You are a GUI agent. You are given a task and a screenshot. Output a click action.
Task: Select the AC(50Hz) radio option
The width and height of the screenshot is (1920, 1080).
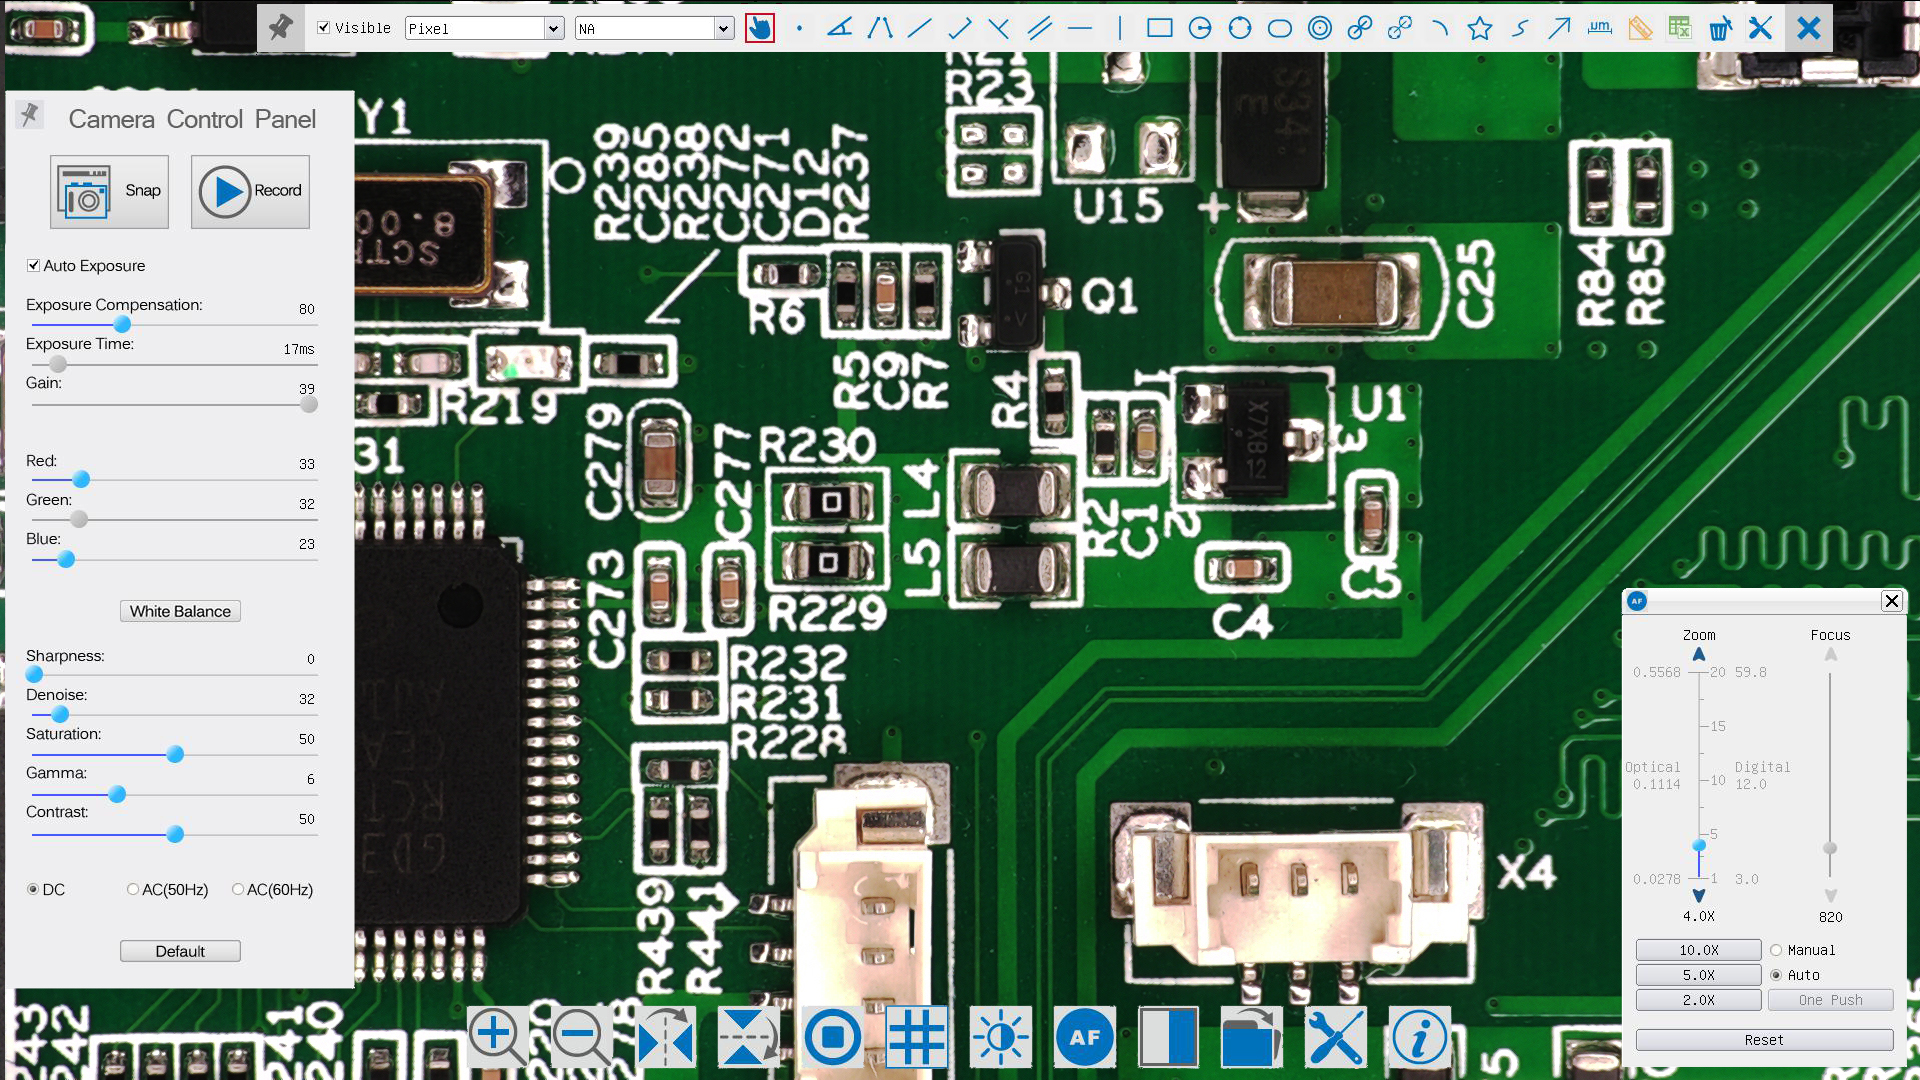(133, 889)
